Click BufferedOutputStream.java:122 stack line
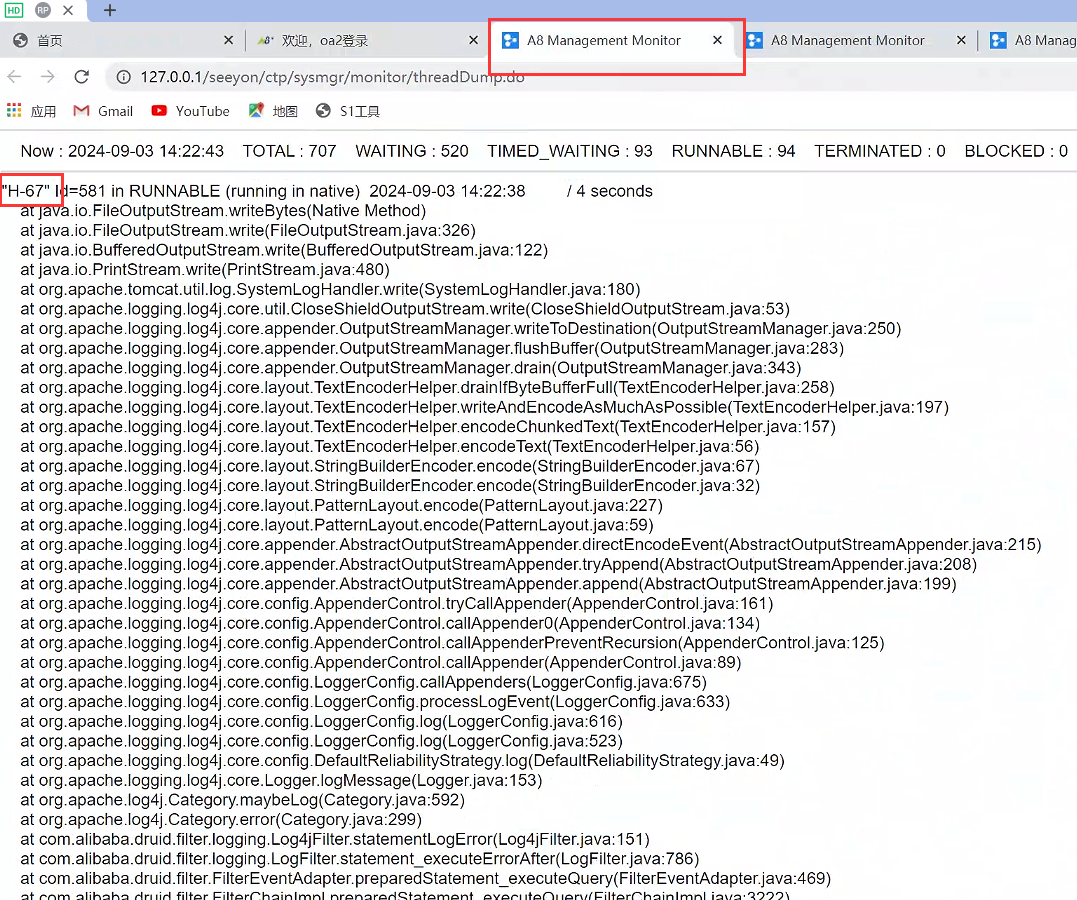This screenshot has width=1077, height=900. (284, 250)
